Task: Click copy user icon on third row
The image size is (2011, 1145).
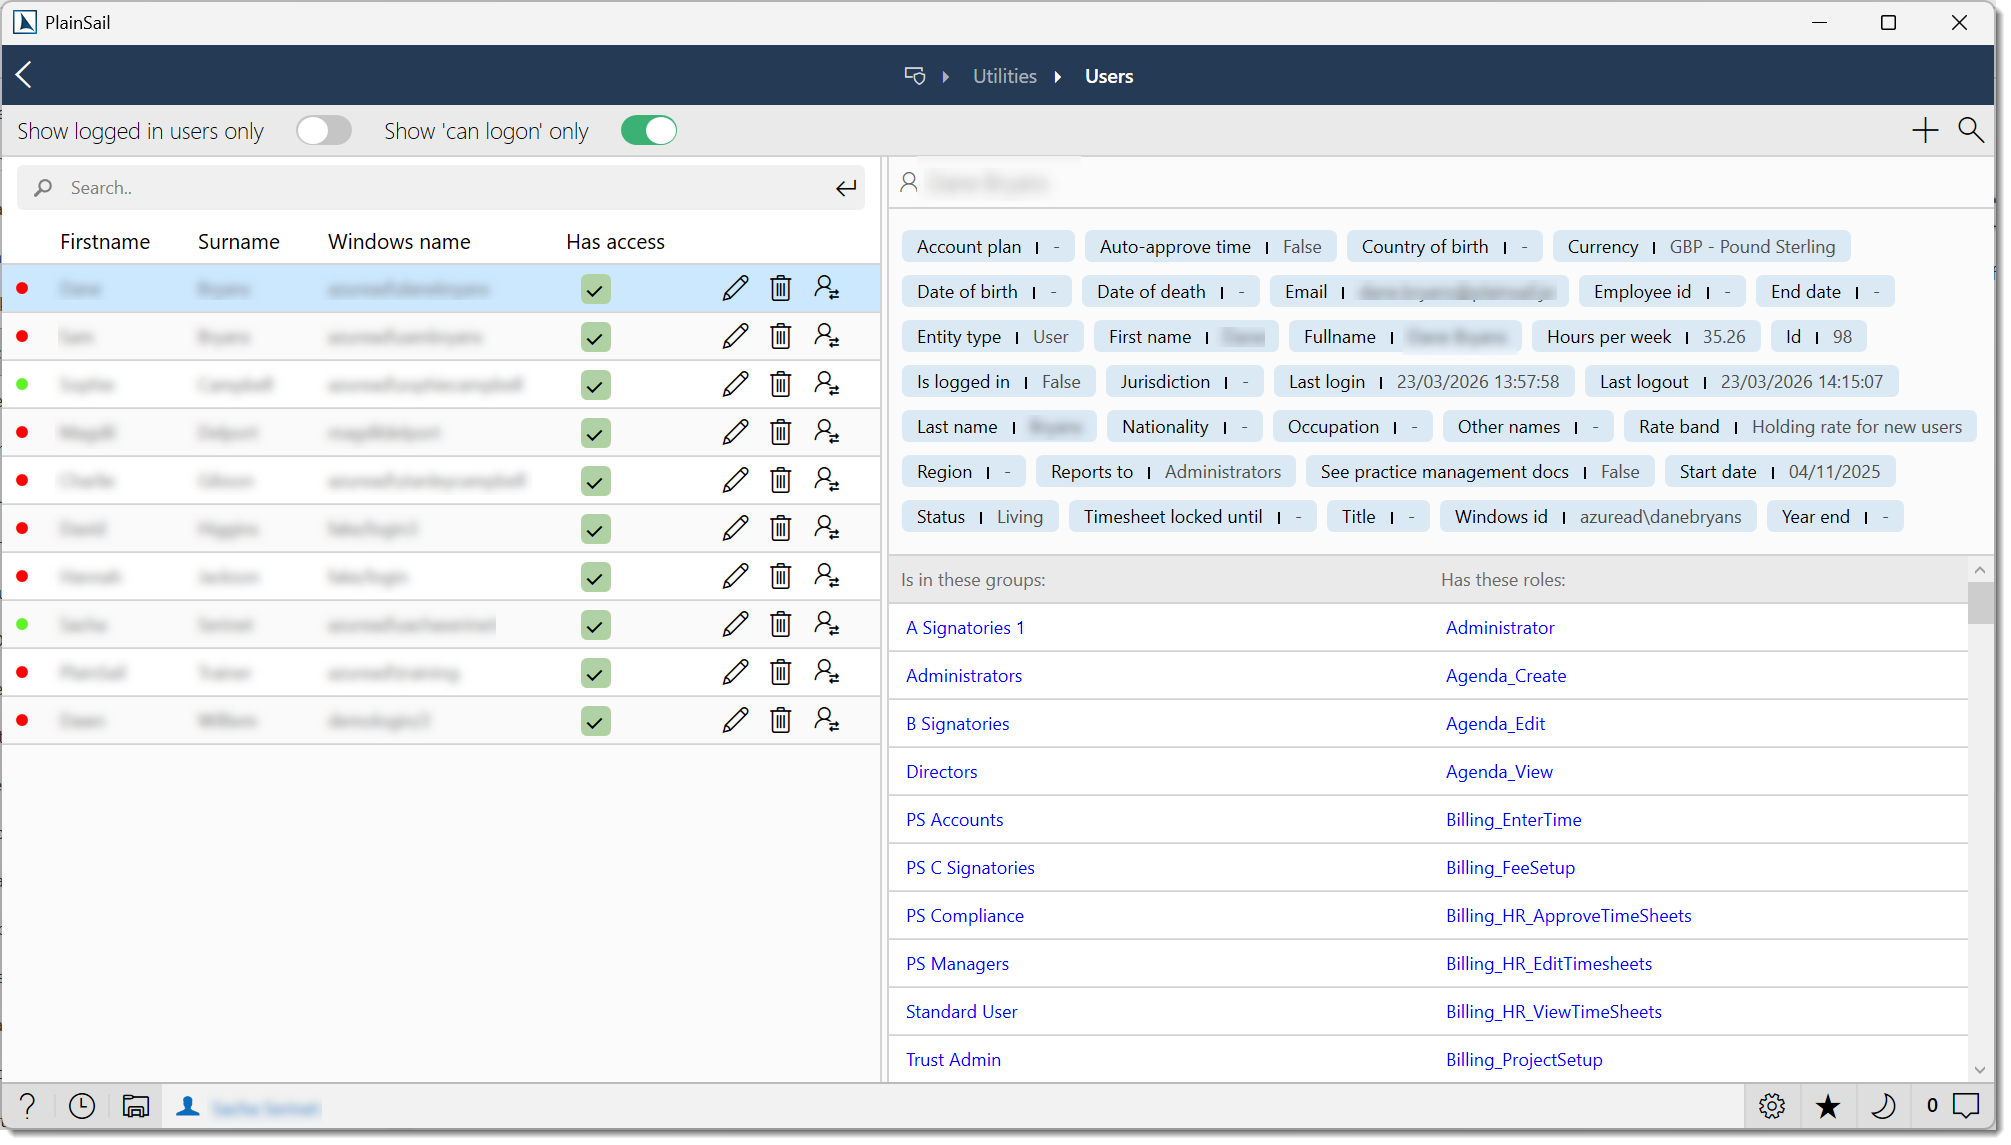Action: pyautogui.click(x=826, y=384)
